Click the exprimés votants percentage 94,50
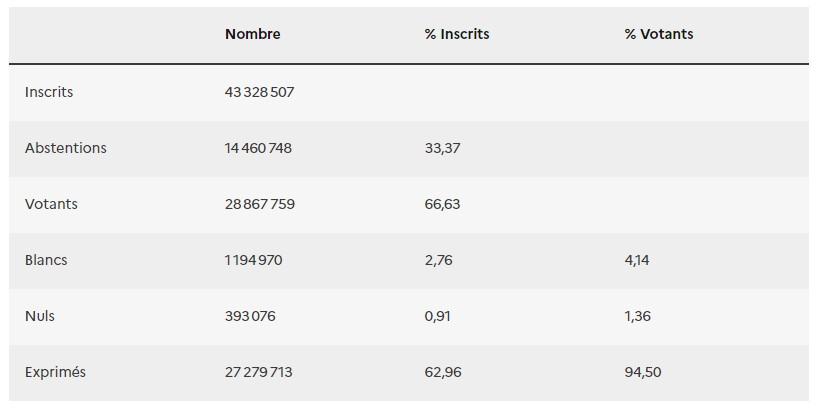Screen dimensions: 817x411 pyautogui.click(x=643, y=372)
